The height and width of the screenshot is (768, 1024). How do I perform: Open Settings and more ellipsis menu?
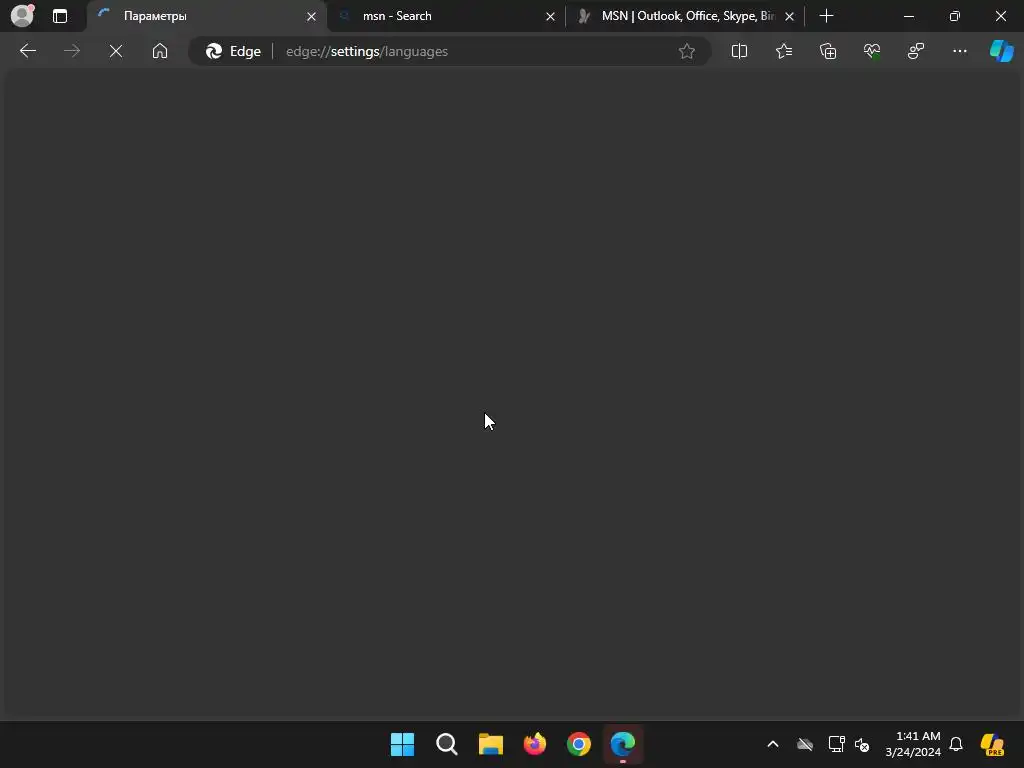[959, 51]
